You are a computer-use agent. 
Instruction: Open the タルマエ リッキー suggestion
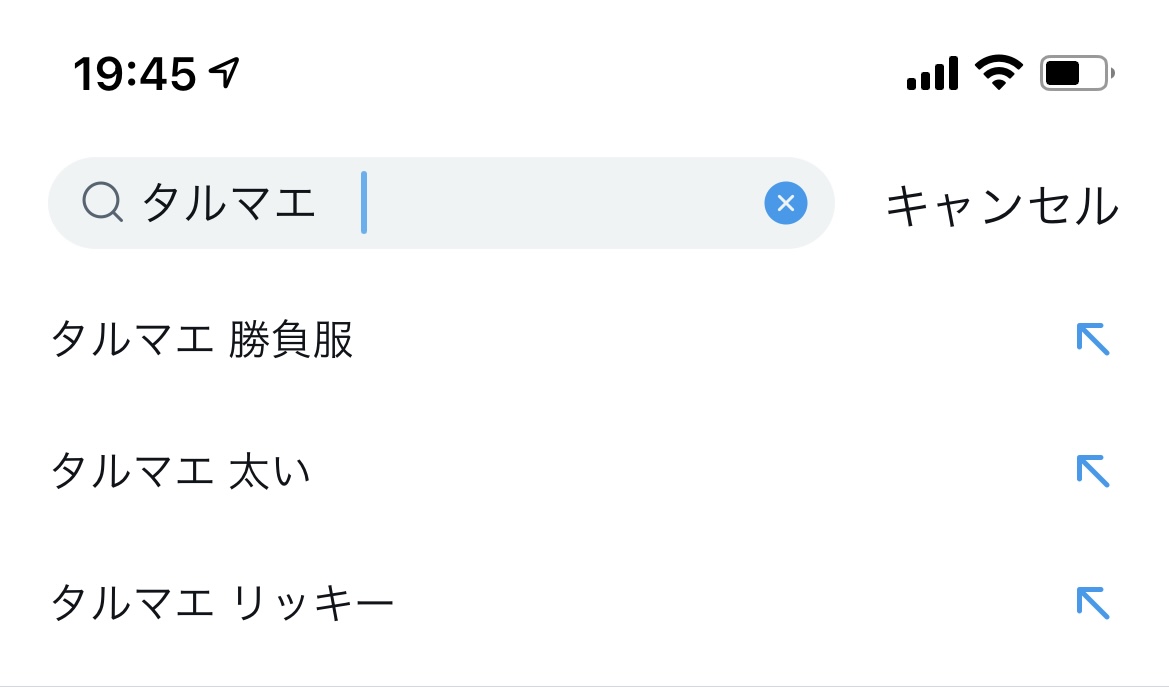(222, 603)
